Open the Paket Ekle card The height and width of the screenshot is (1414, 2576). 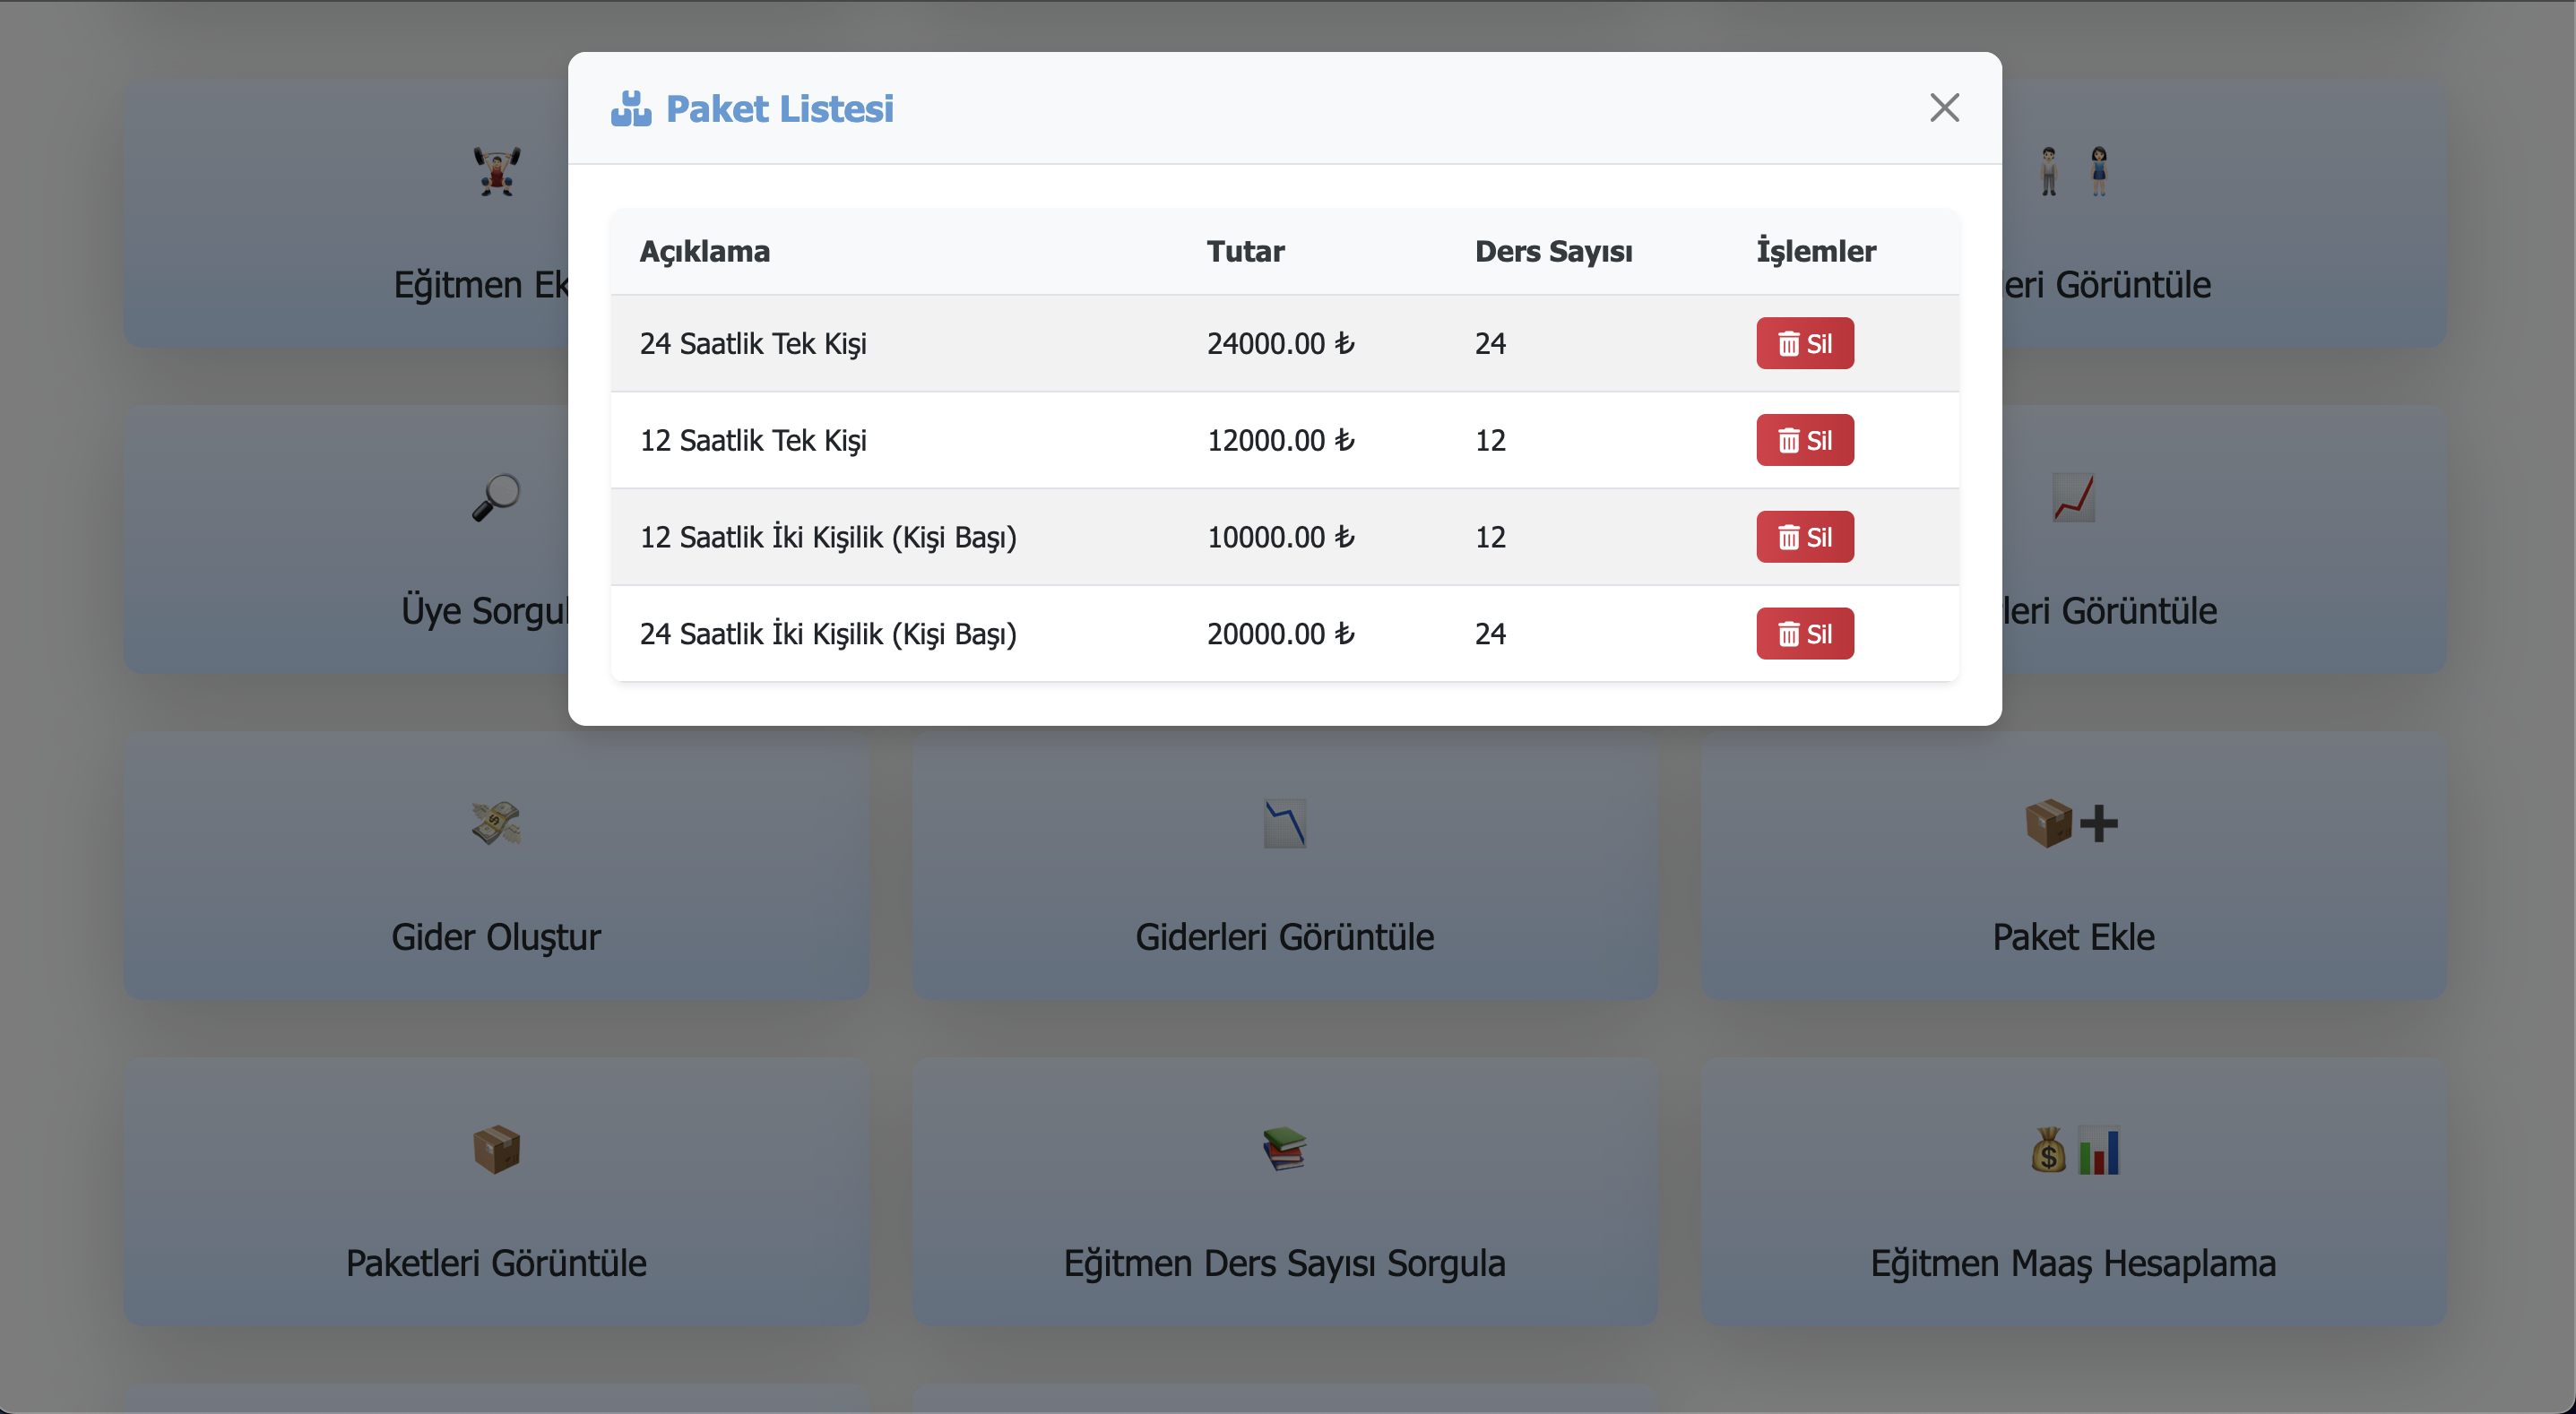pyautogui.click(x=2073, y=866)
